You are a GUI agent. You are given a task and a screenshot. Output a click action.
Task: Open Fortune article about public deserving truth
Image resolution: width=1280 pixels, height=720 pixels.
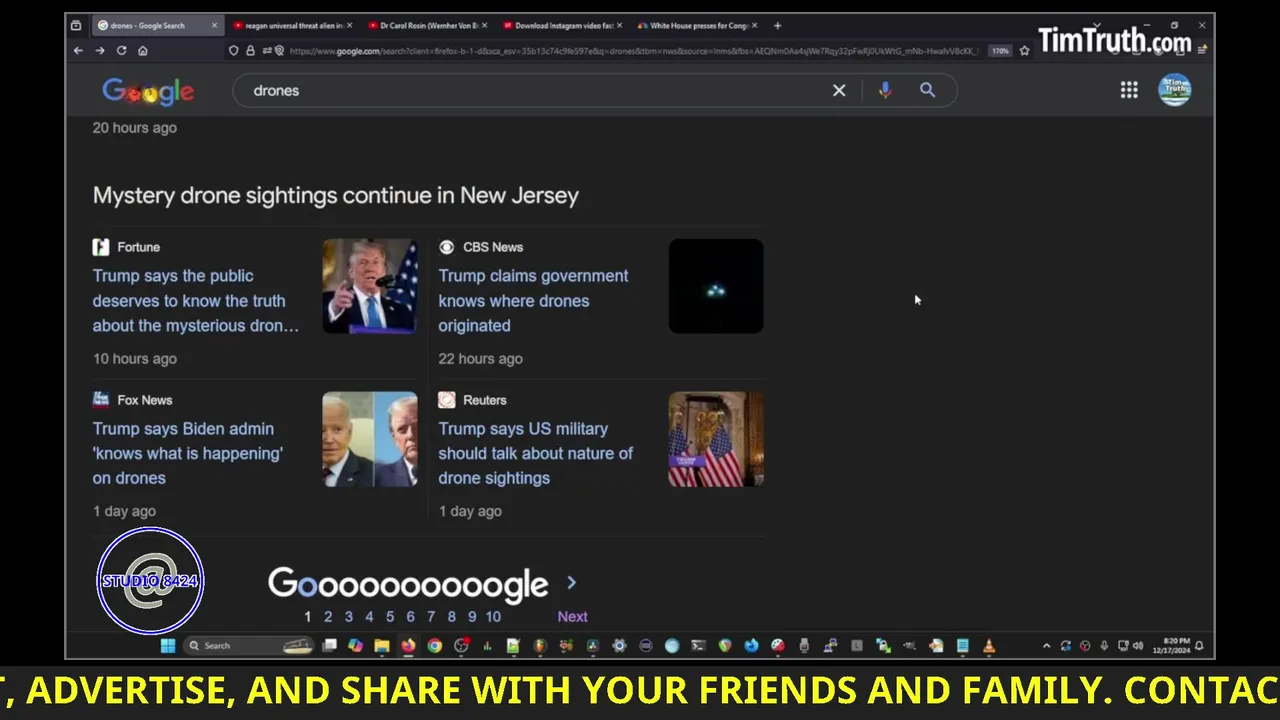pyautogui.click(x=196, y=301)
